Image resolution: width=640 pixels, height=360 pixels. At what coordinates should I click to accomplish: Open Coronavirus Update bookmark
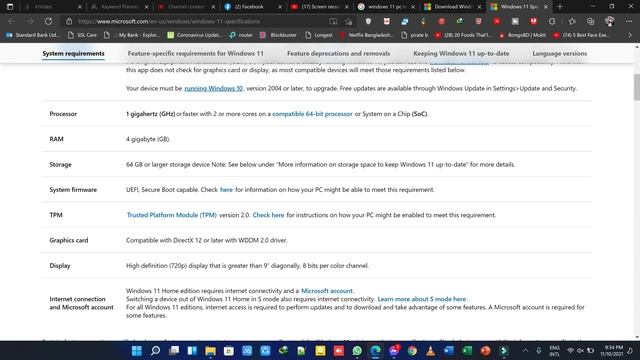[x=195, y=35]
